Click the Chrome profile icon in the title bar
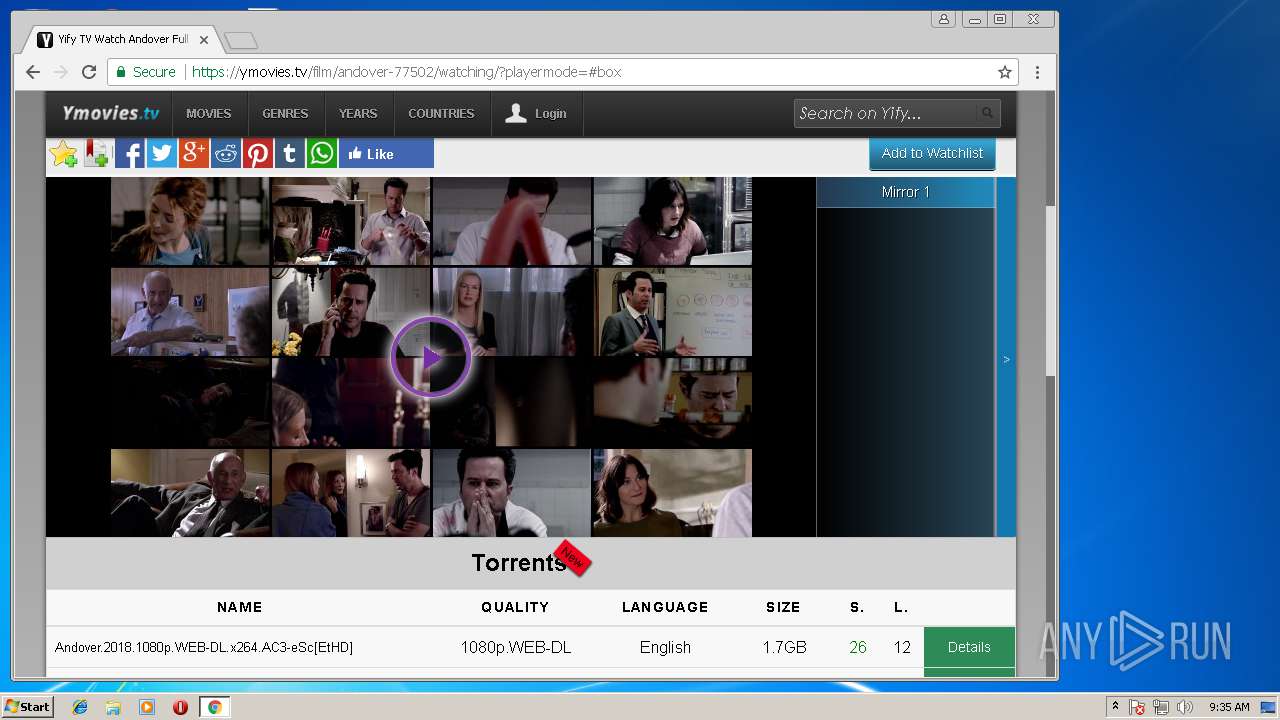The height and width of the screenshot is (720, 1280). pos(943,19)
